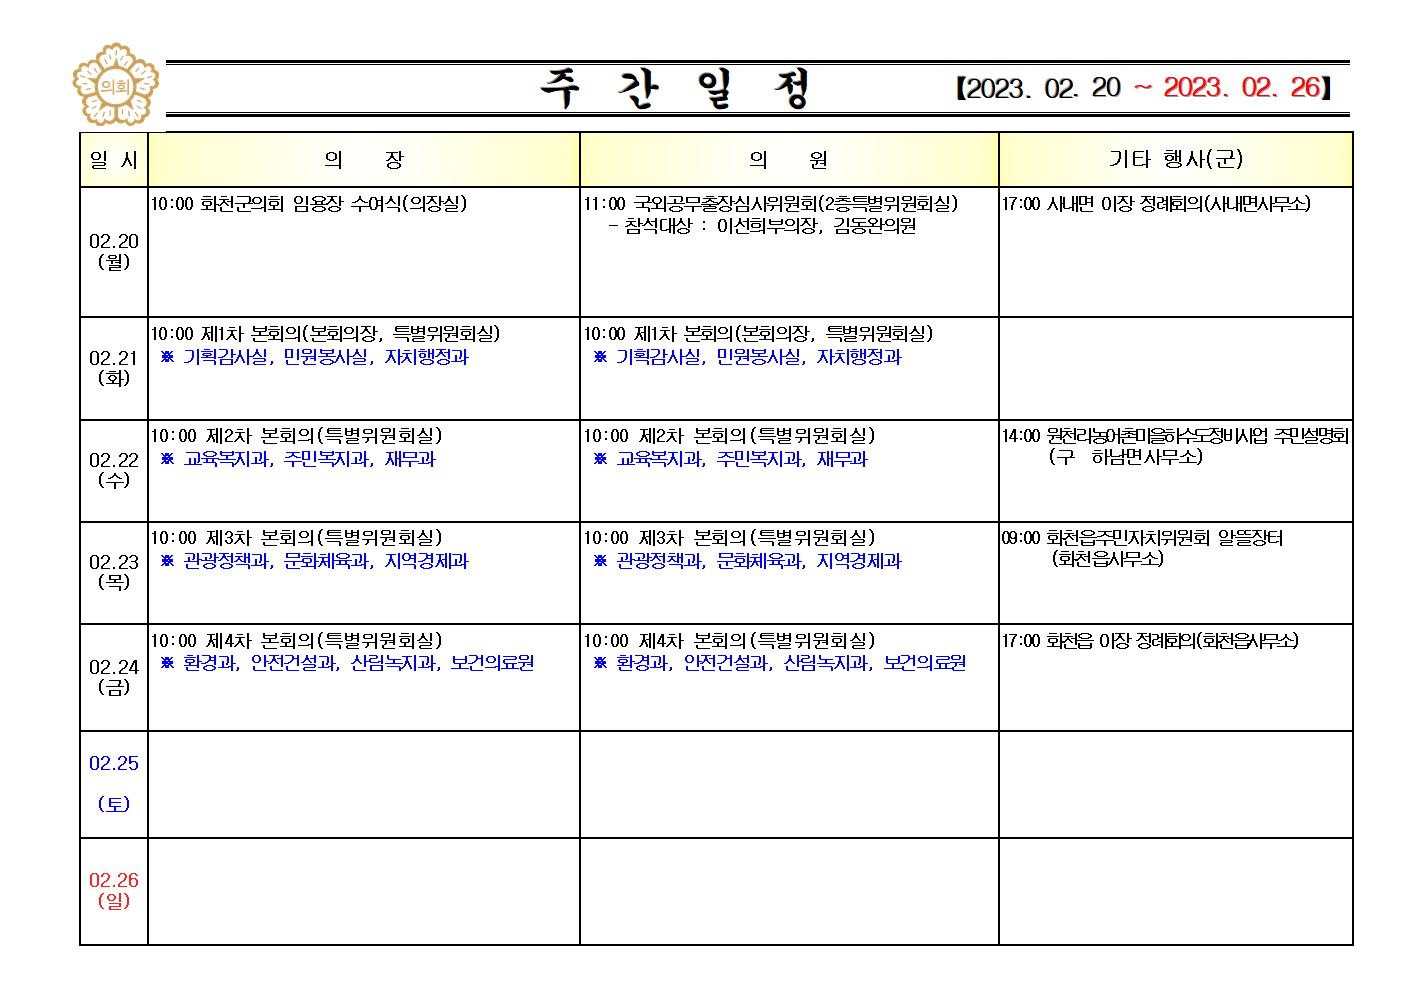Viewport: 1403px width, 992px height.
Task: Click 환경과 line in the 의원 column
Action: [x=780, y=663]
